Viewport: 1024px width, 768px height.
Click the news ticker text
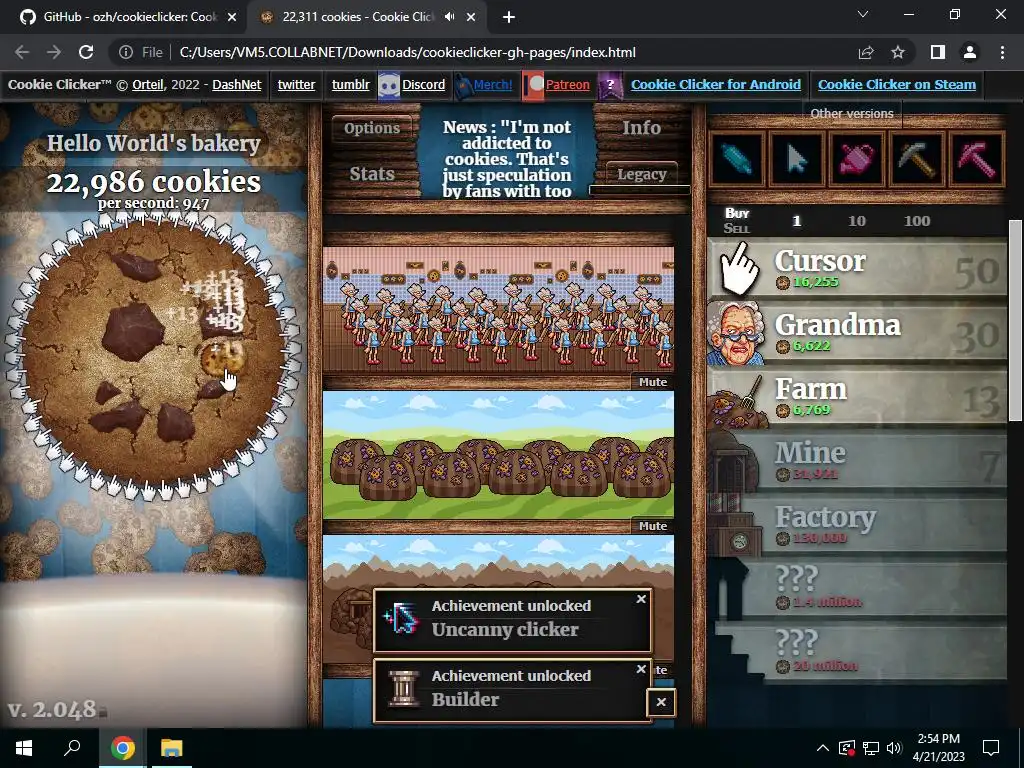507,159
